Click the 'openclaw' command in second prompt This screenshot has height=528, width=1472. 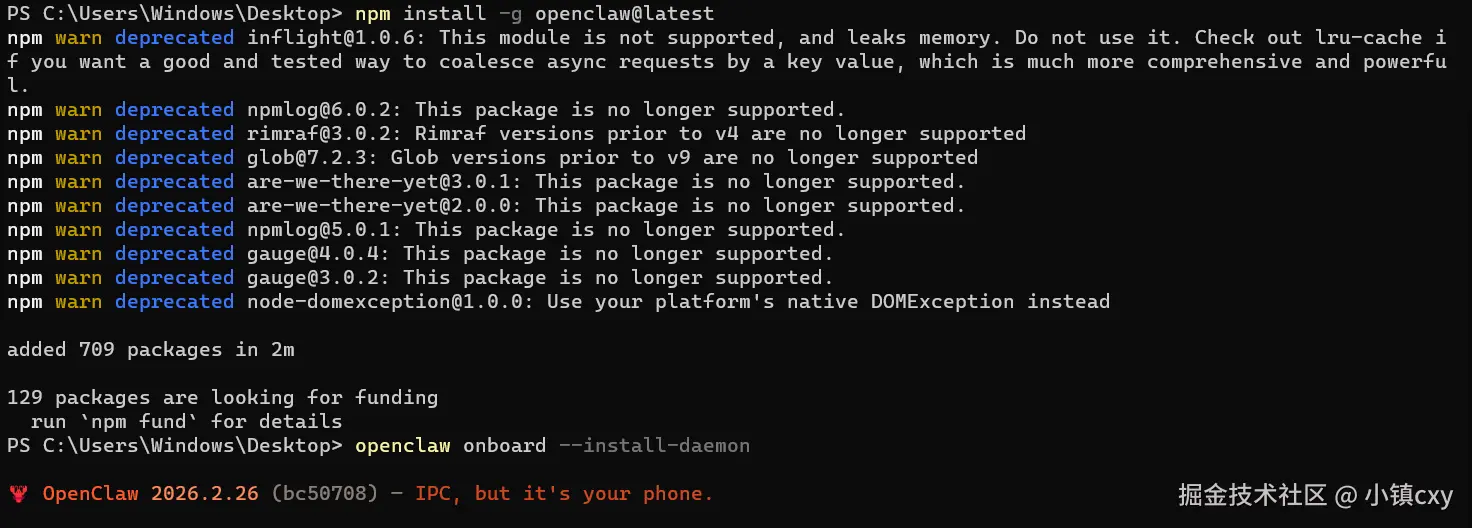tap(403, 446)
